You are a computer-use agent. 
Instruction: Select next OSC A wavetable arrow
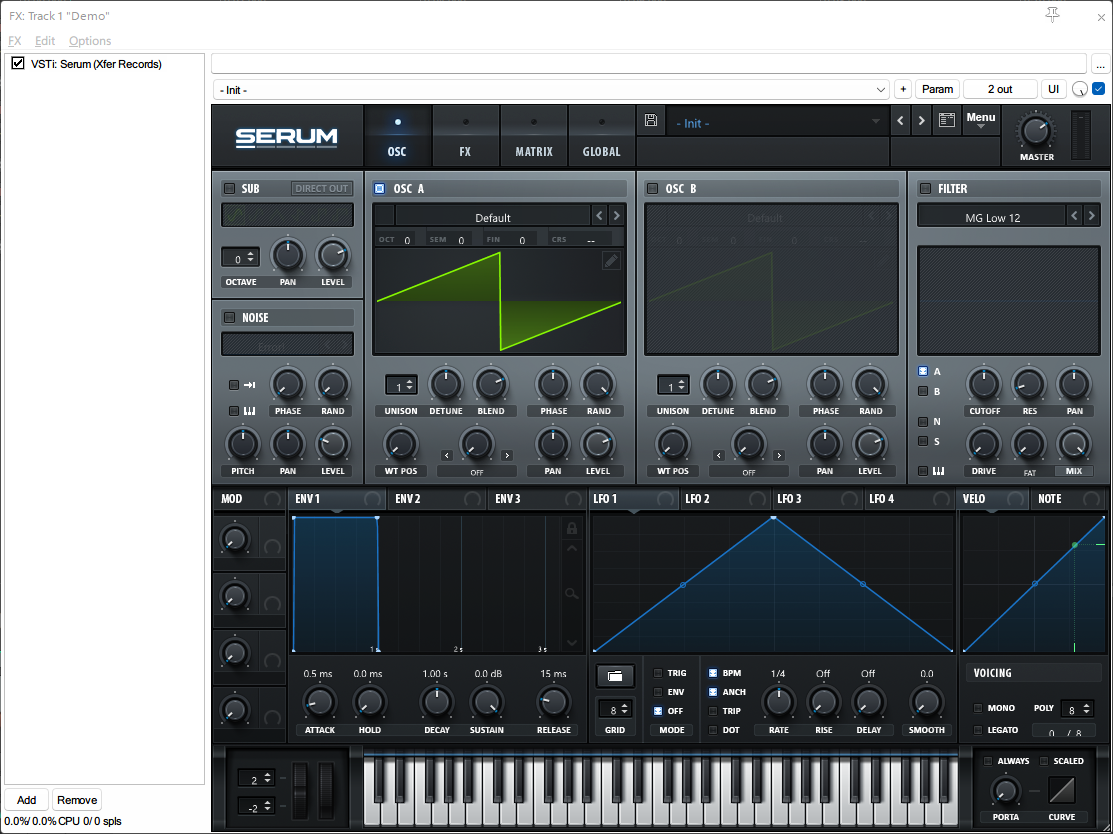coord(616,216)
